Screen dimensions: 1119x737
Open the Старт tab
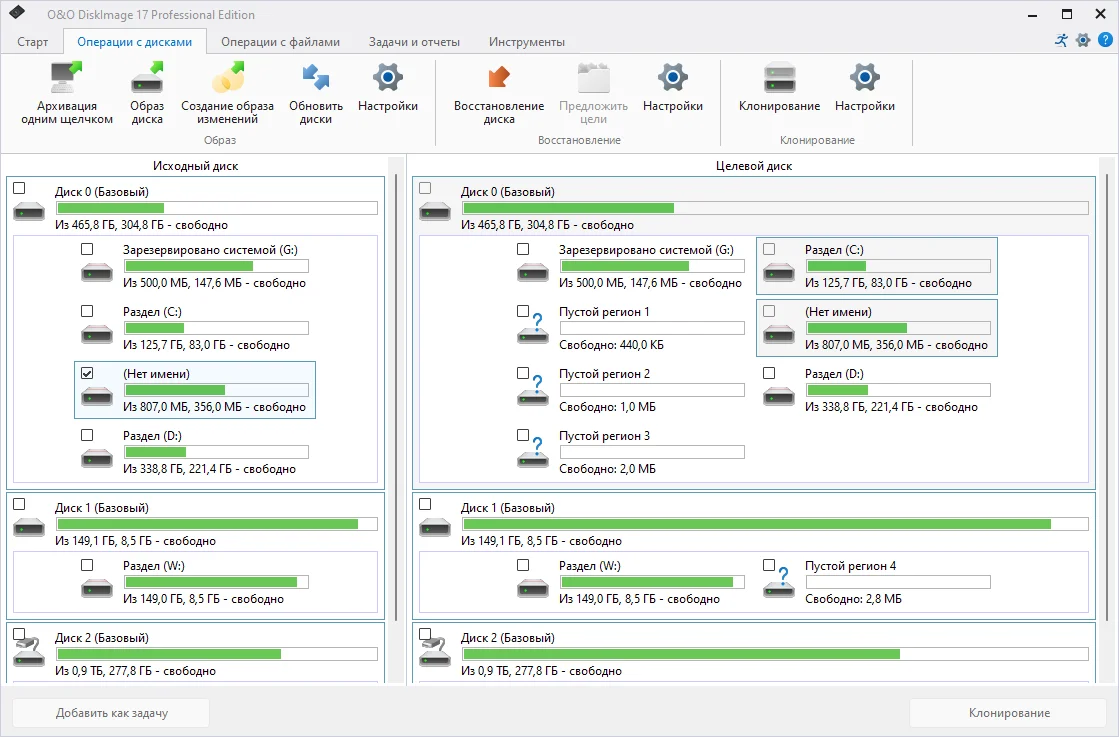33,42
